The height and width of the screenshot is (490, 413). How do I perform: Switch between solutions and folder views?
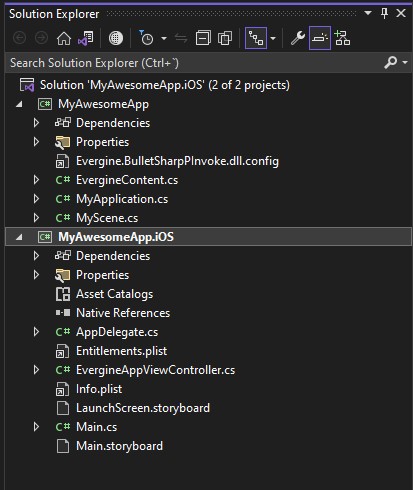click(86, 38)
